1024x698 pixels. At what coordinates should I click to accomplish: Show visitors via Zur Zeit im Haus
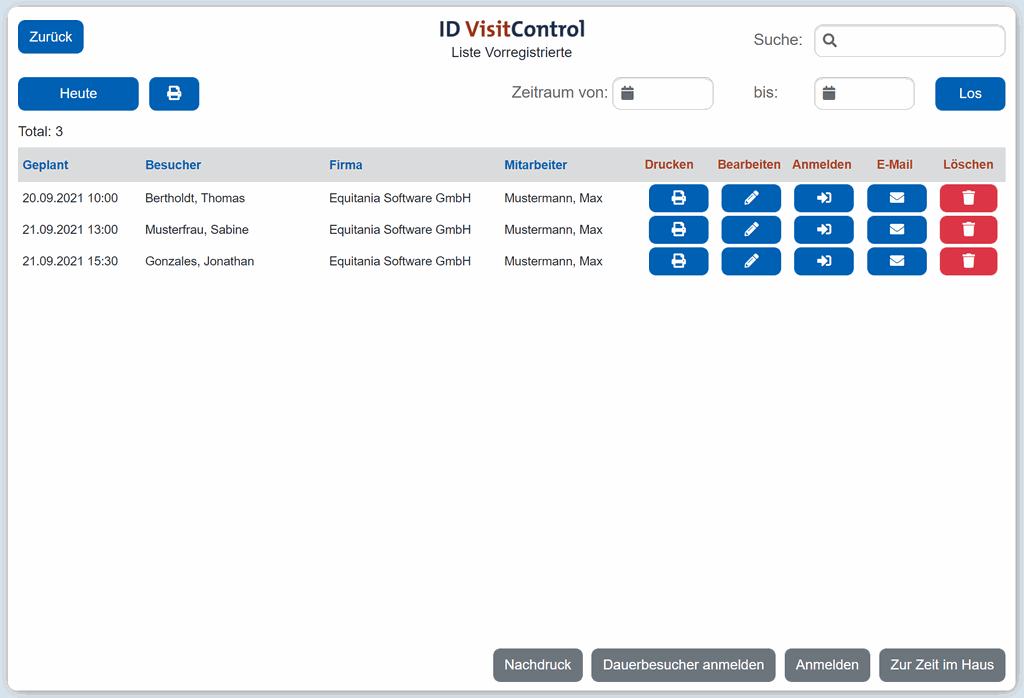[942, 665]
